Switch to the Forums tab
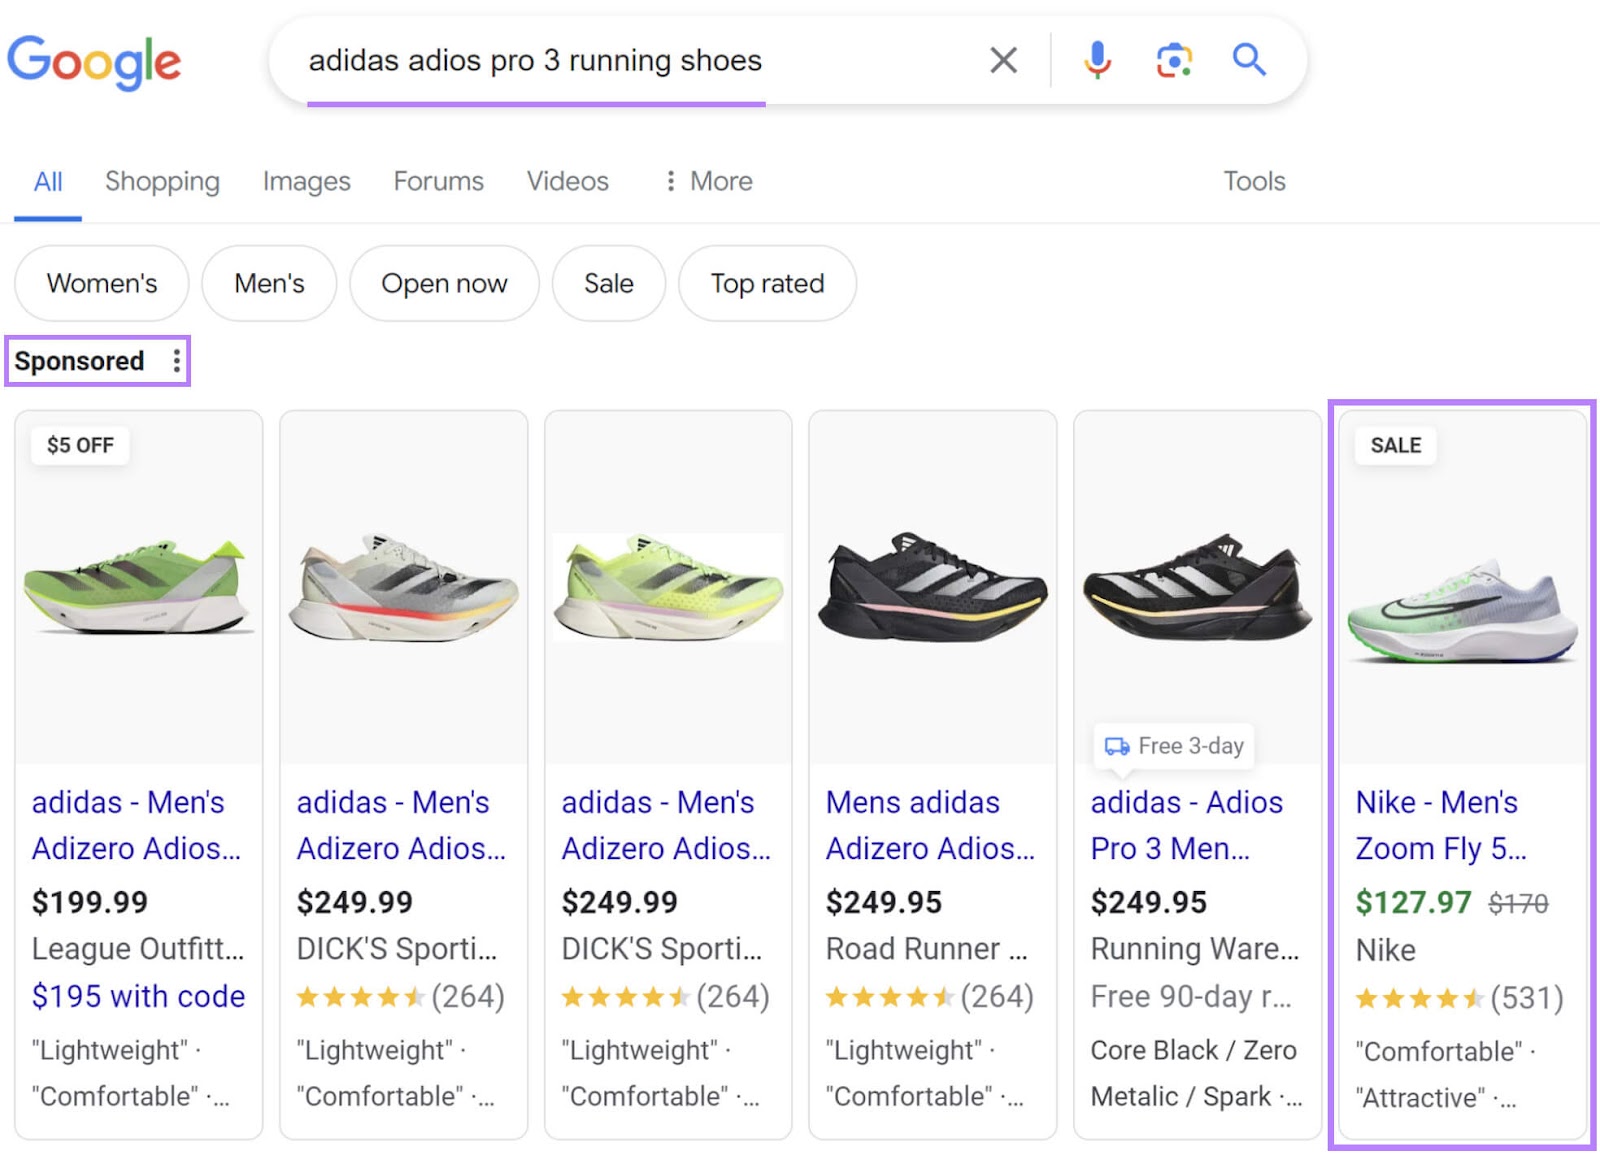 438,181
